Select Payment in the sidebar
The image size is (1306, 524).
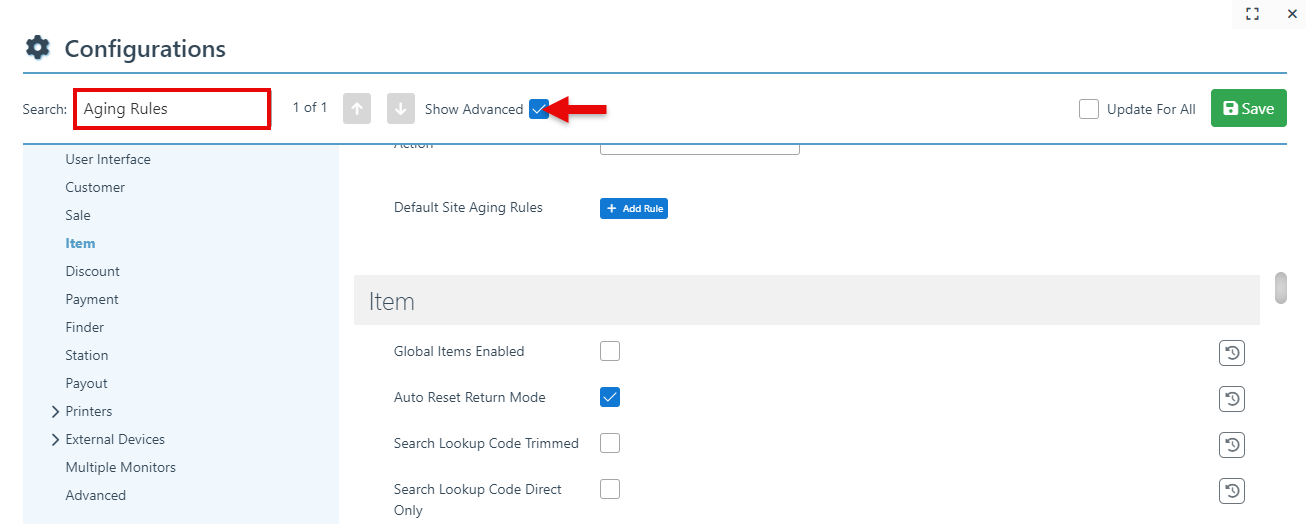tap(92, 299)
